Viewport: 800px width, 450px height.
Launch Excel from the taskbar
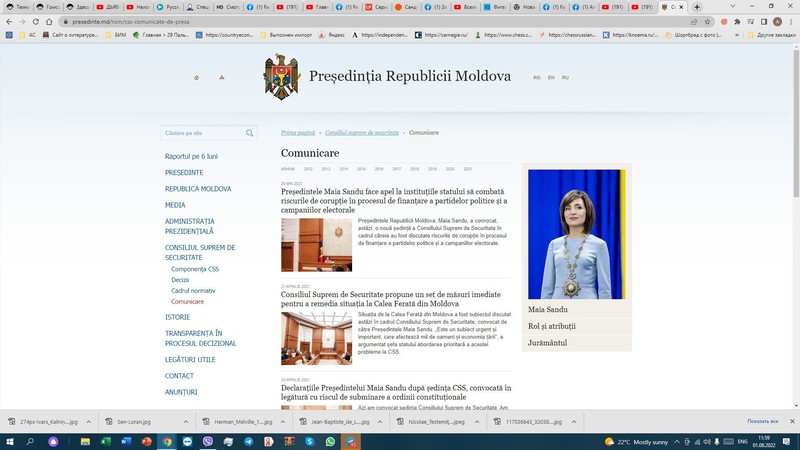click(106, 441)
